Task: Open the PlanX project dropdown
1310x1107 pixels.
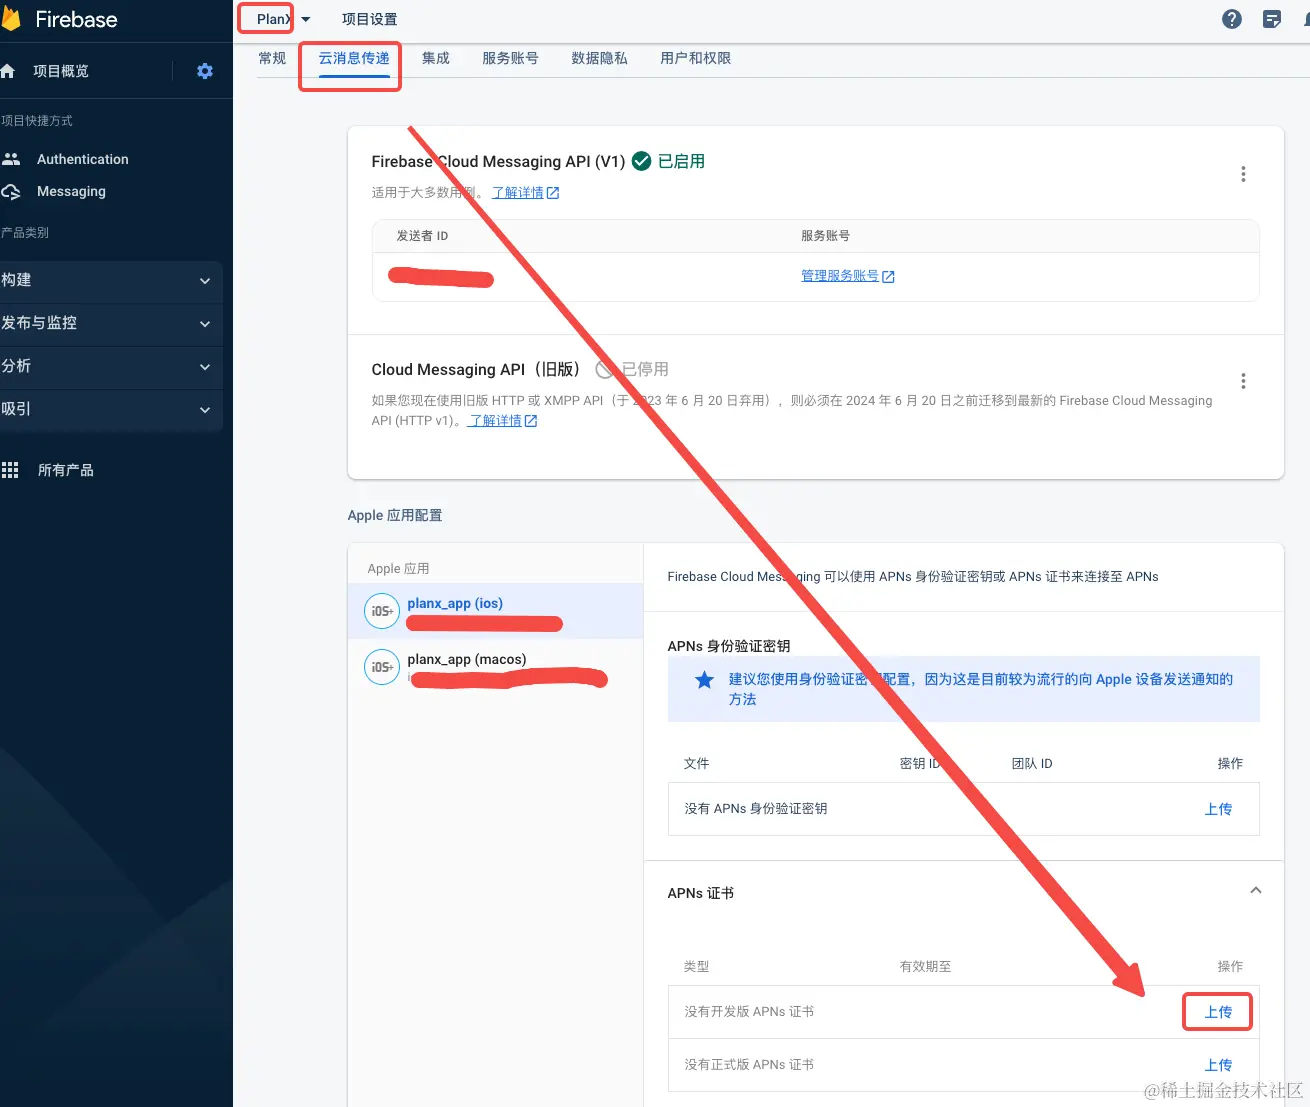Action: [x=283, y=19]
